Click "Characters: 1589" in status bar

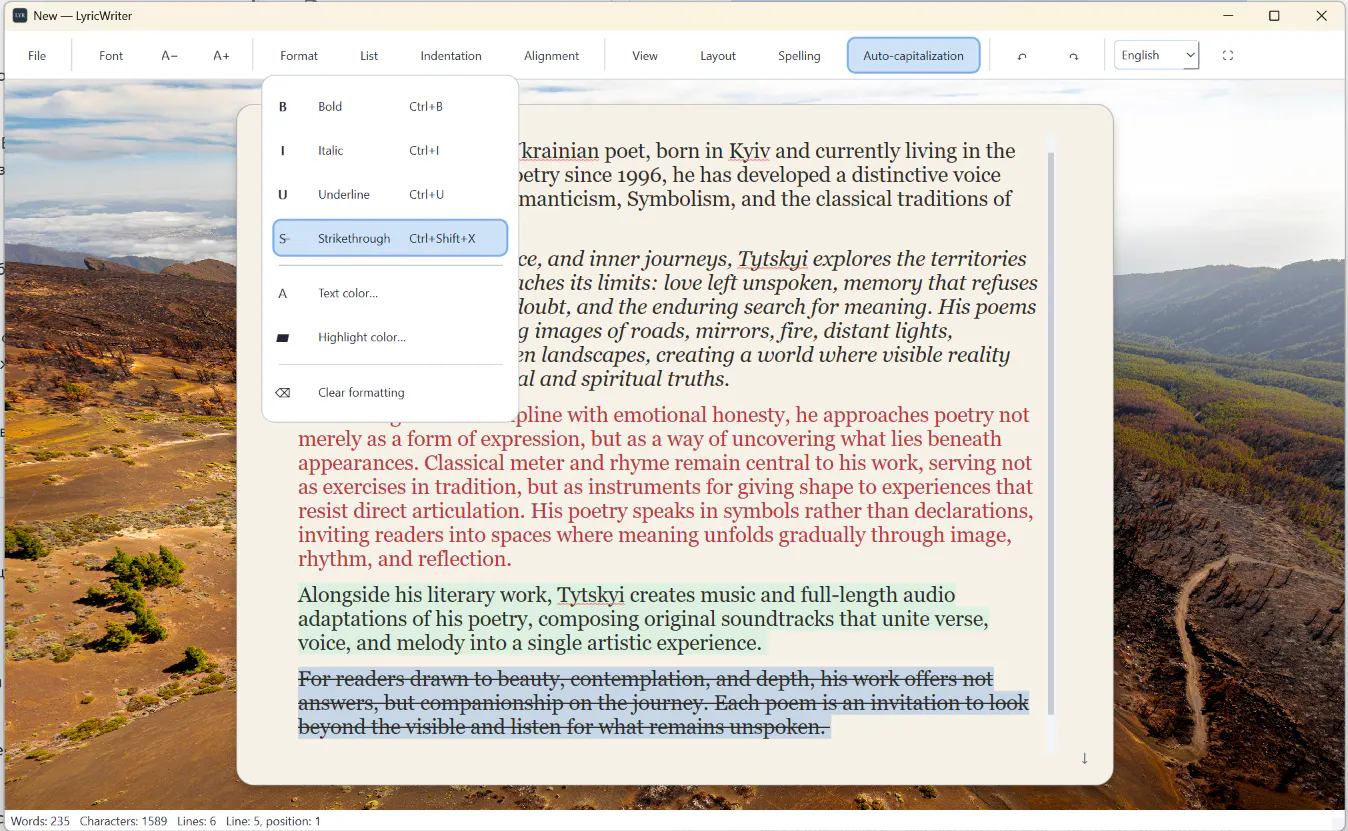click(123, 821)
